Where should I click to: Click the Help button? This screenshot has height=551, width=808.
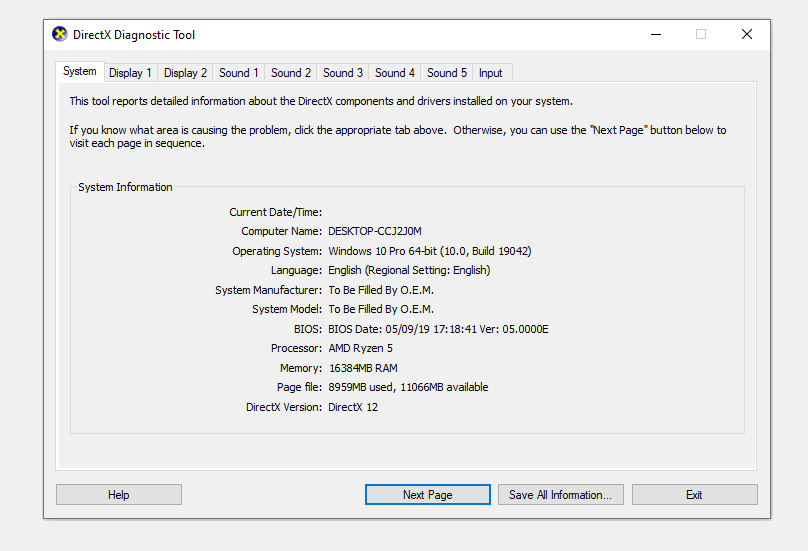[119, 495]
